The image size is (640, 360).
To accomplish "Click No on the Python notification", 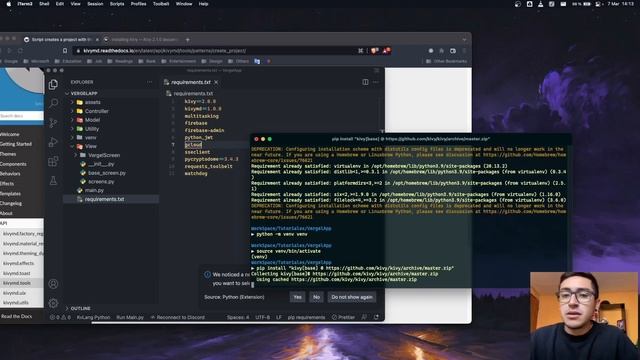I will click(x=316, y=297).
